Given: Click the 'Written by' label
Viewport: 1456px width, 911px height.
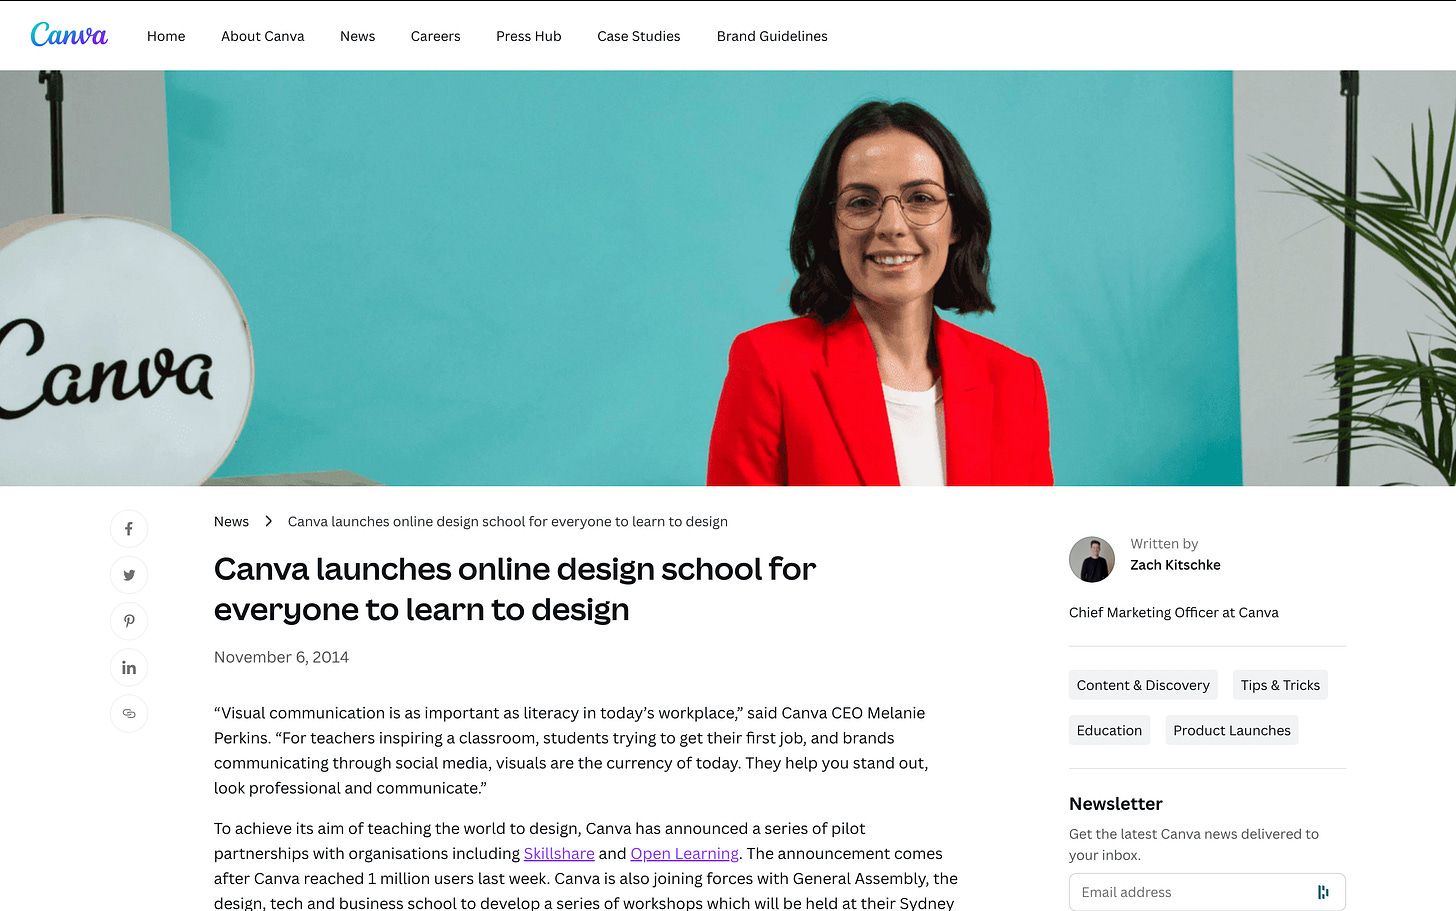Looking at the screenshot, I should pyautogui.click(x=1164, y=544).
